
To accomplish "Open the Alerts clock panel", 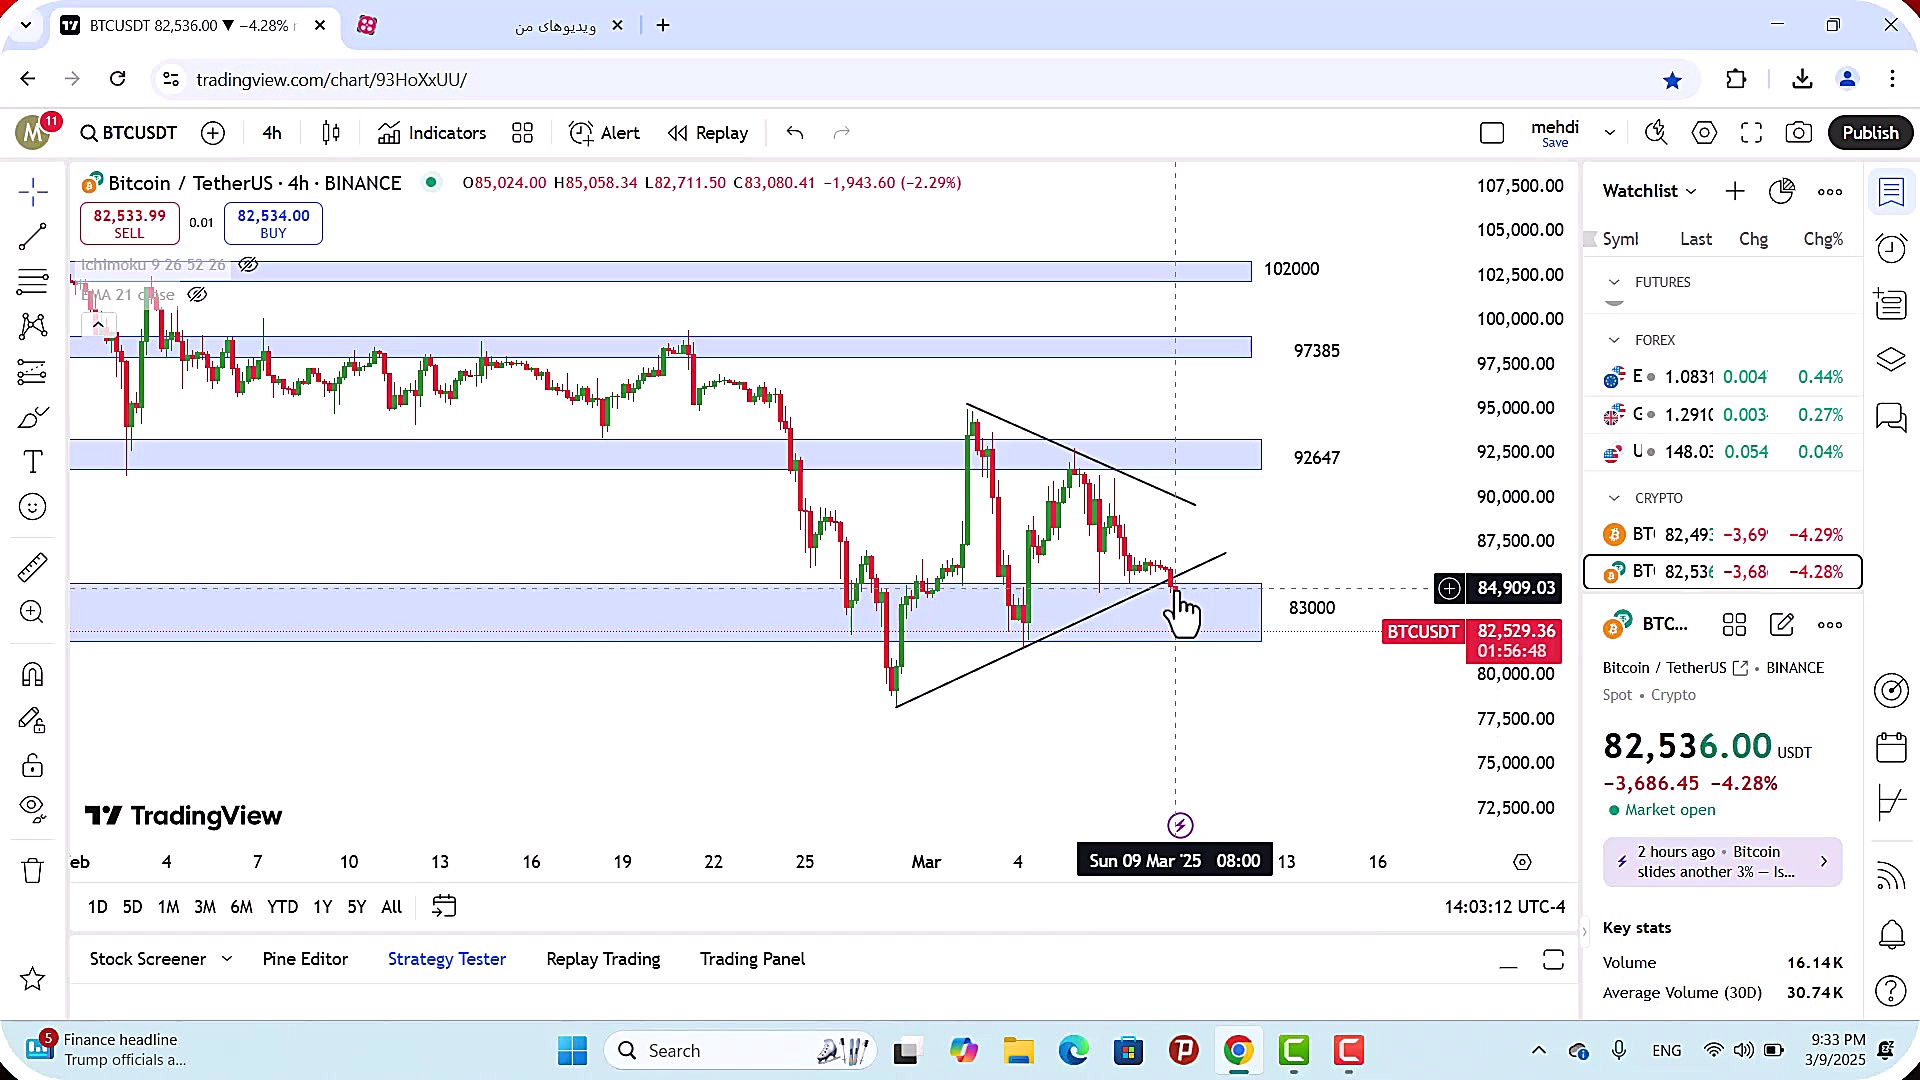I will 1891,248.
